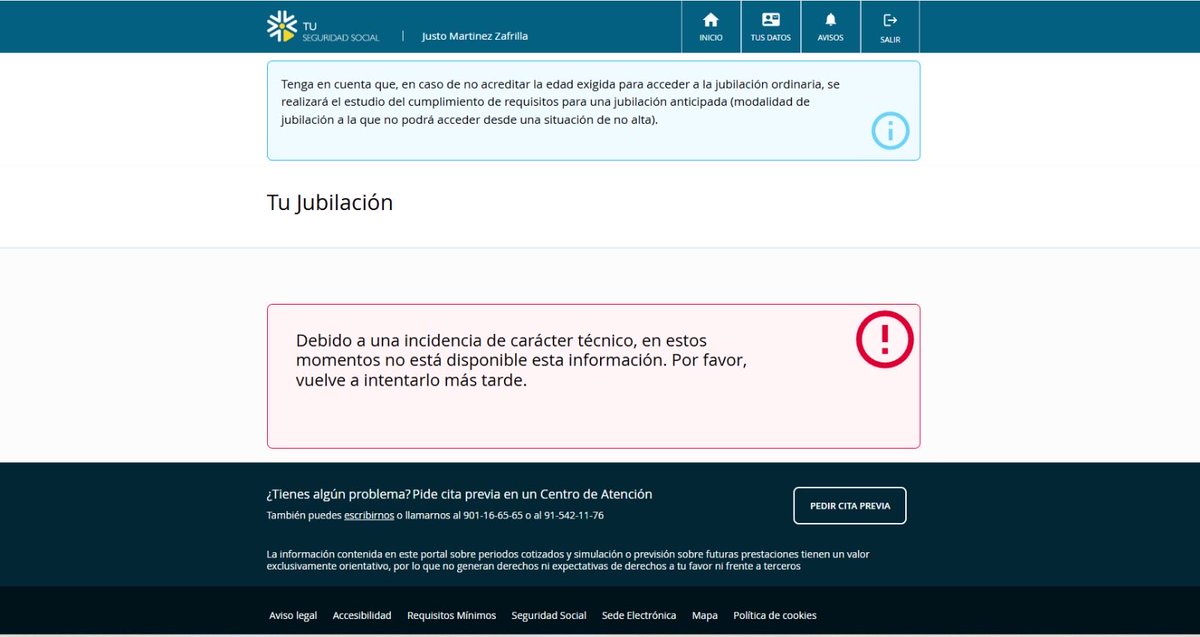Go to Inicio home icon
Image resolution: width=1200 pixels, height=637 pixels.
tap(711, 27)
